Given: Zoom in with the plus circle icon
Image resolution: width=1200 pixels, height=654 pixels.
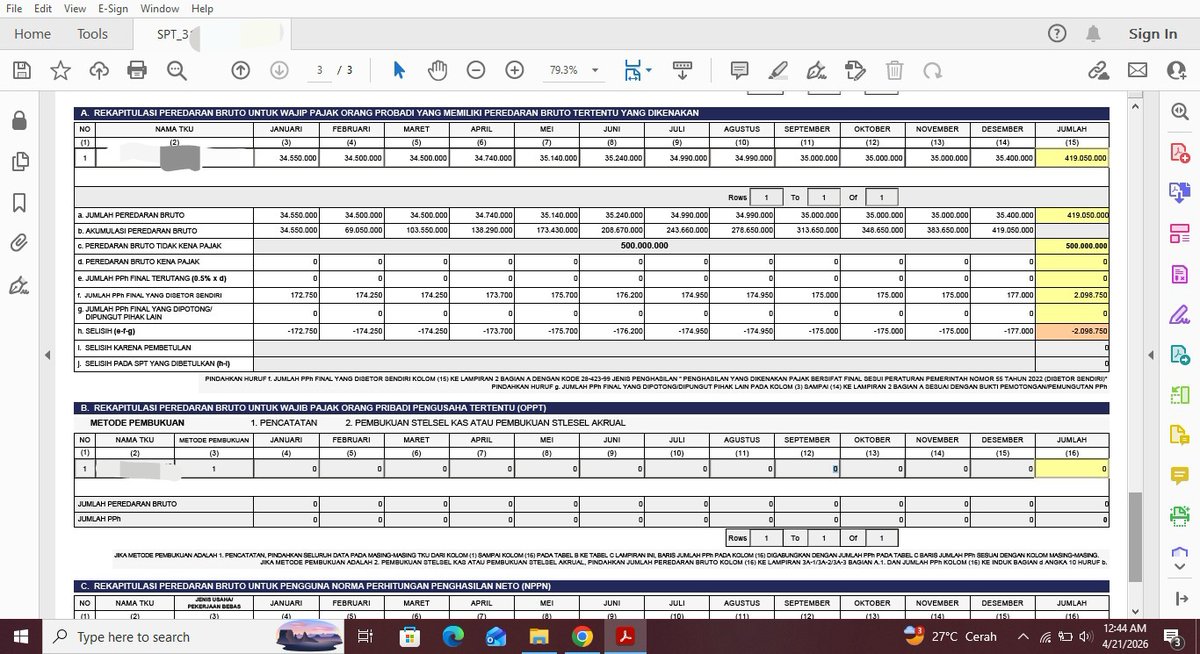Looking at the screenshot, I should pos(515,70).
